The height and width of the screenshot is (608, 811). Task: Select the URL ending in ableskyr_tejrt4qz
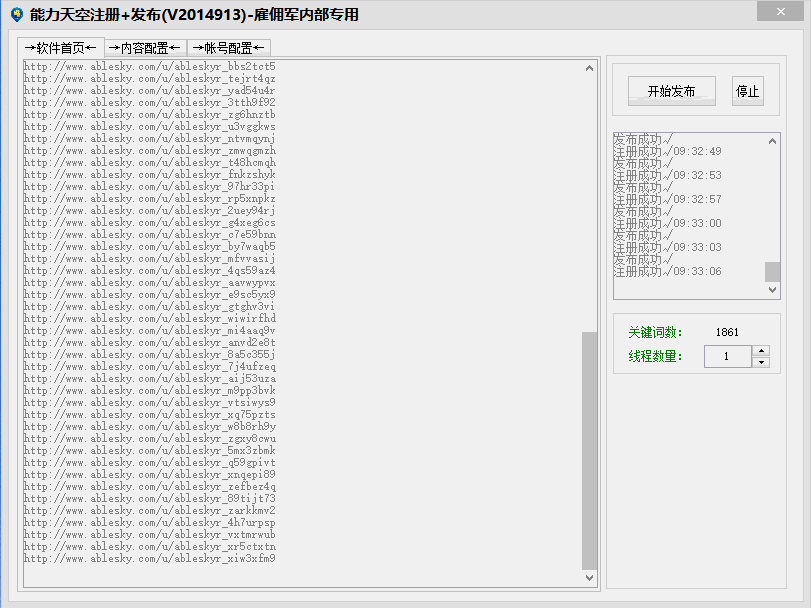(x=150, y=78)
